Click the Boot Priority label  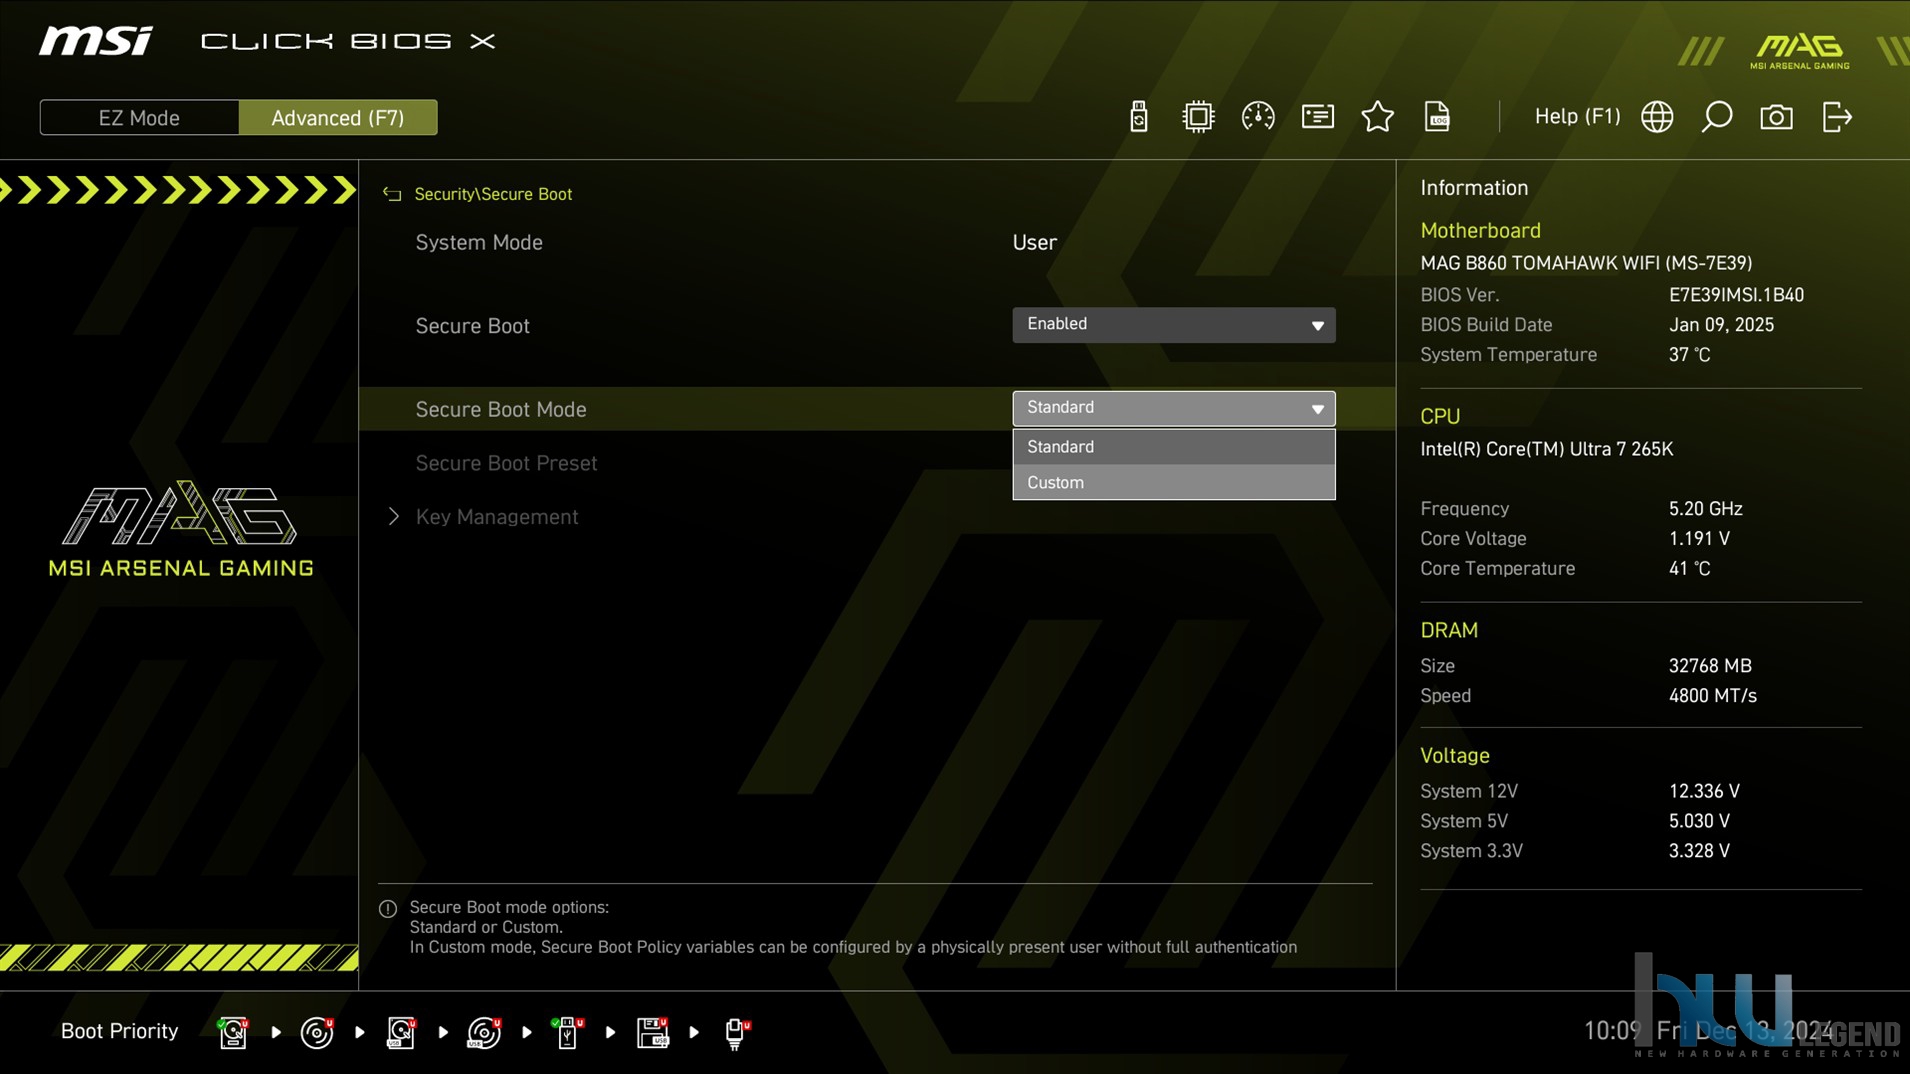tap(119, 1031)
